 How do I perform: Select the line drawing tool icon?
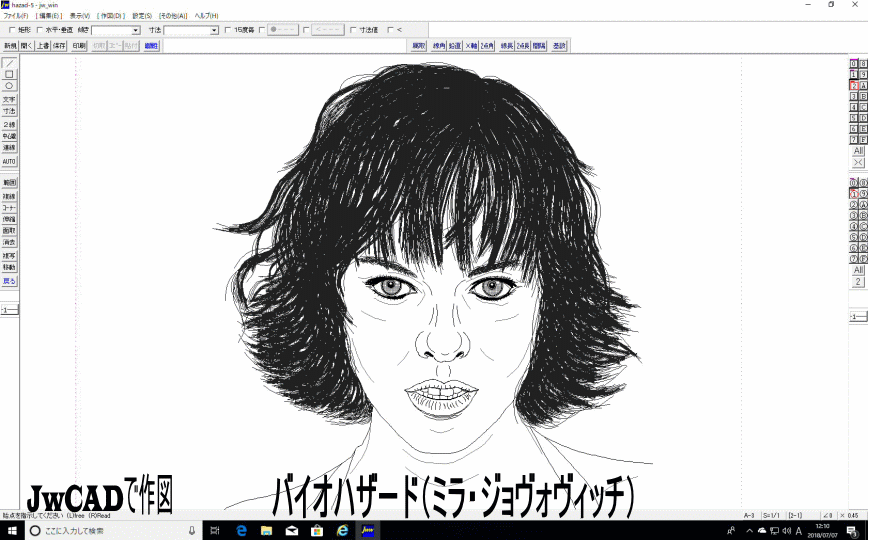(x=9, y=63)
